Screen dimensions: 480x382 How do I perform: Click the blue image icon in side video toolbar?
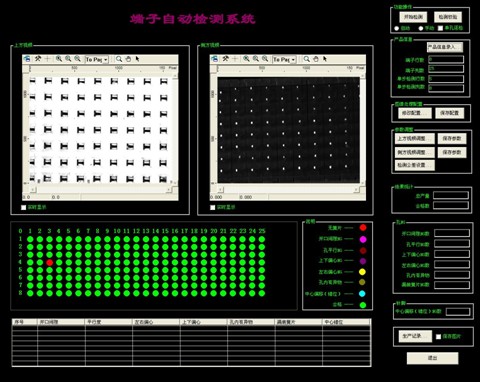click(x=215, y=59)
